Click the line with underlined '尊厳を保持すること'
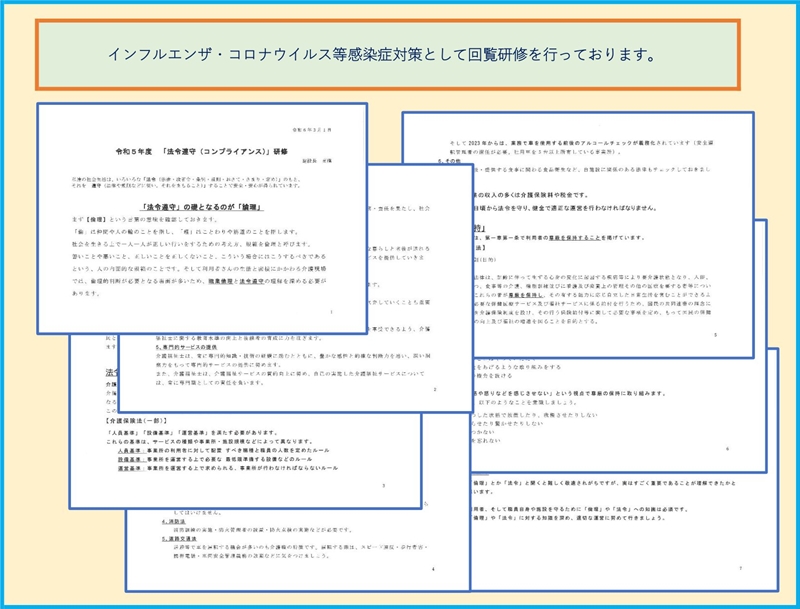800x609 pixels. (x=559, y=238)
